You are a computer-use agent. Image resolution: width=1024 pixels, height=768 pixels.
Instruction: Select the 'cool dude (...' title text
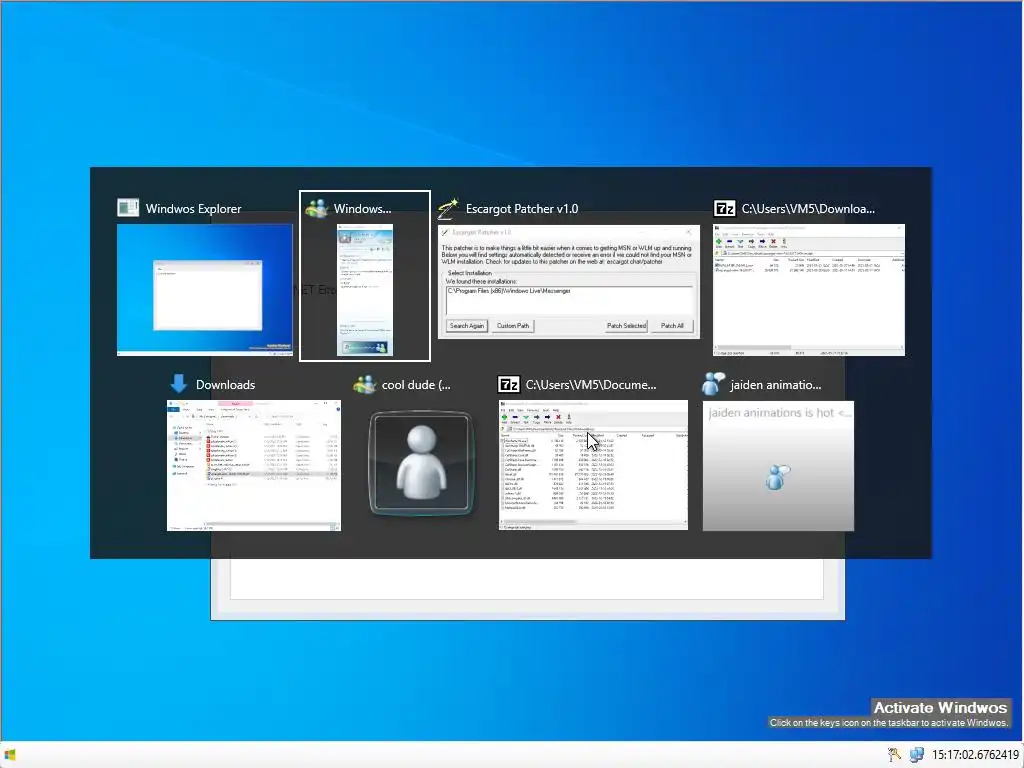(x=416, y=385)
